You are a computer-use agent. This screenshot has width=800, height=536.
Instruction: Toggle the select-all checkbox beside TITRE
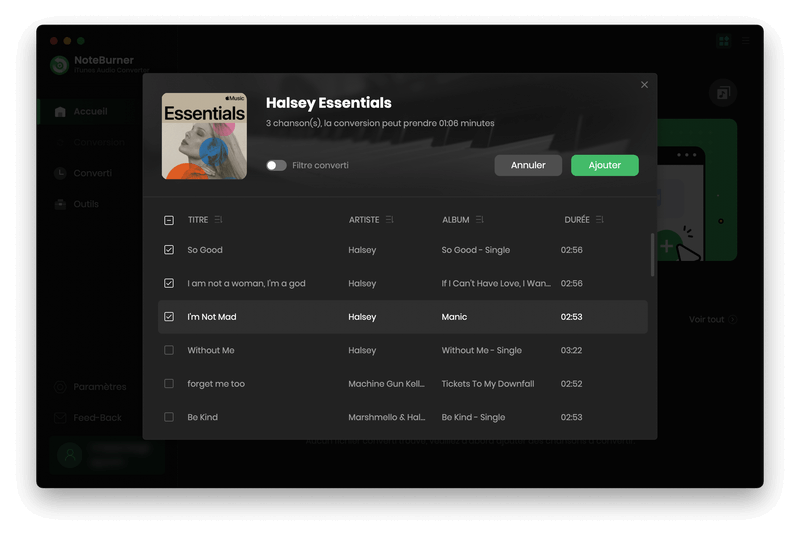point(169,220)
